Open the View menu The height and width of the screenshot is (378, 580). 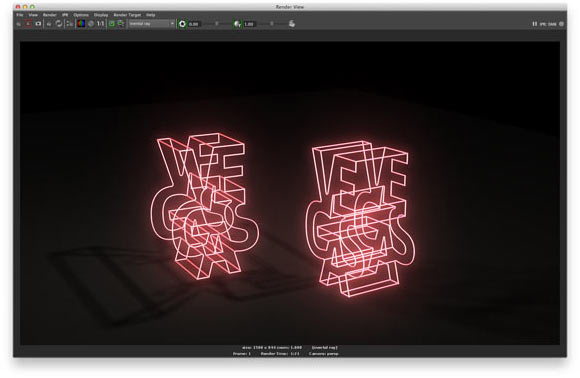point(33,15)
